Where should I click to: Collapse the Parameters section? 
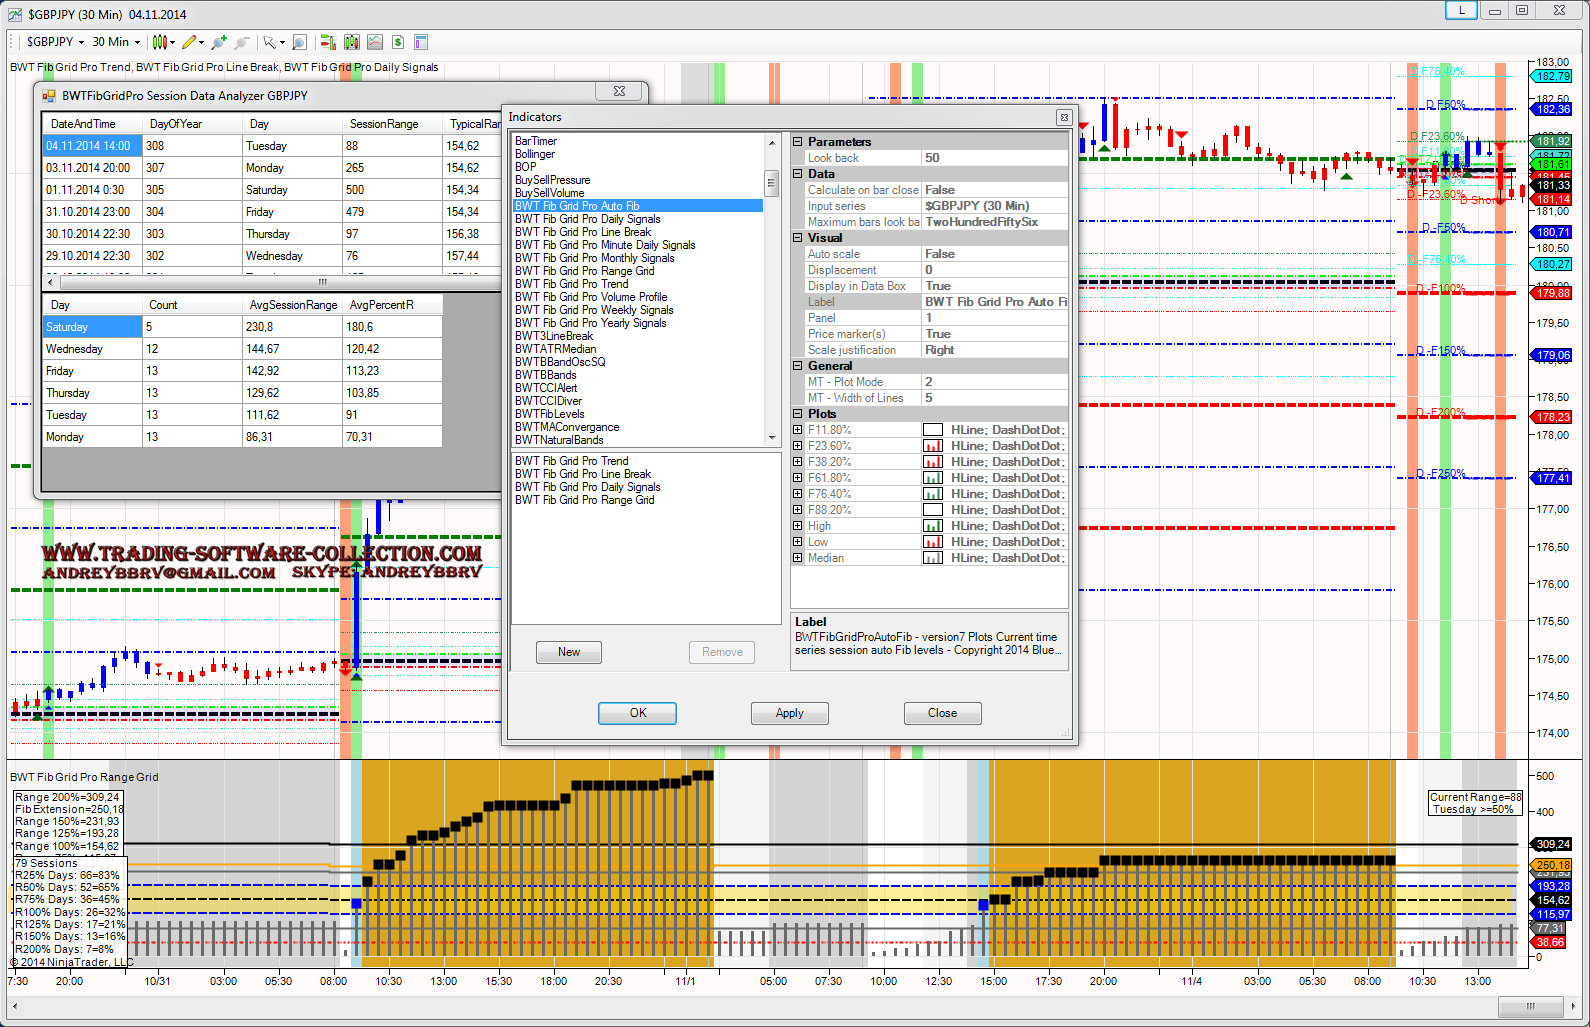click(798, 142)
